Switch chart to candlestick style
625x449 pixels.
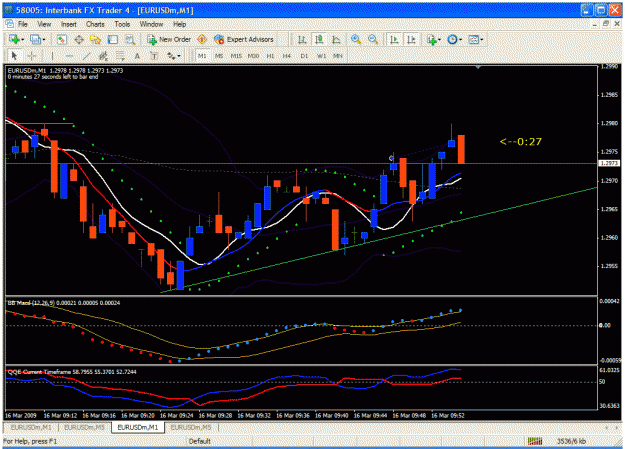(319, 39)
